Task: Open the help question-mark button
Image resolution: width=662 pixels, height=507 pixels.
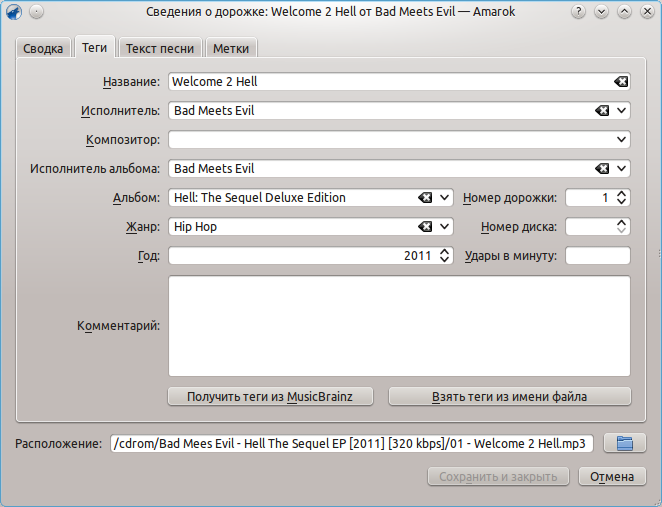Action: point(578,12)
